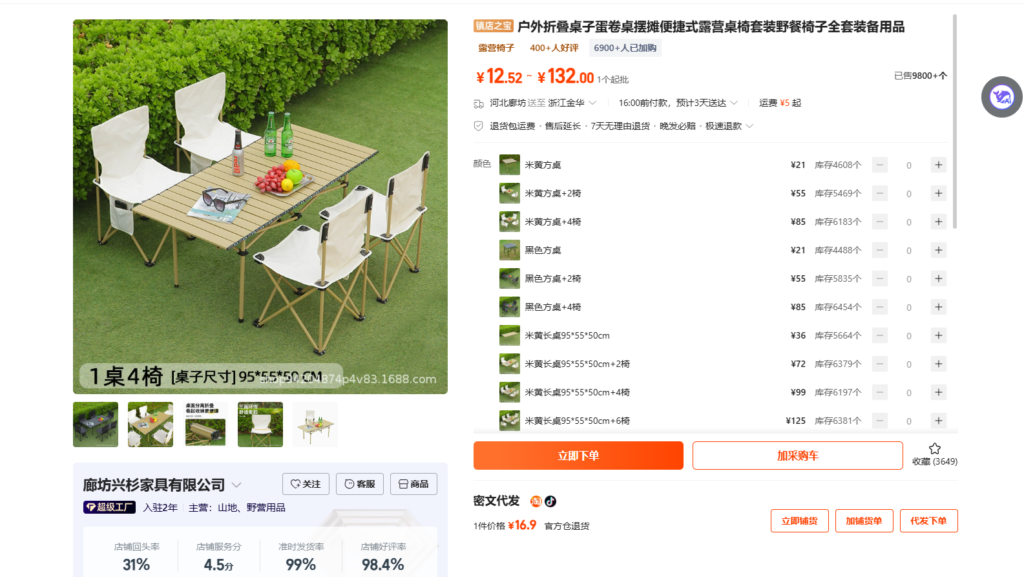The height and width of the screenshot is (577, 1024).
Task: Increase quantity of 黑色方桌+4椅
Action: [938, 307]
